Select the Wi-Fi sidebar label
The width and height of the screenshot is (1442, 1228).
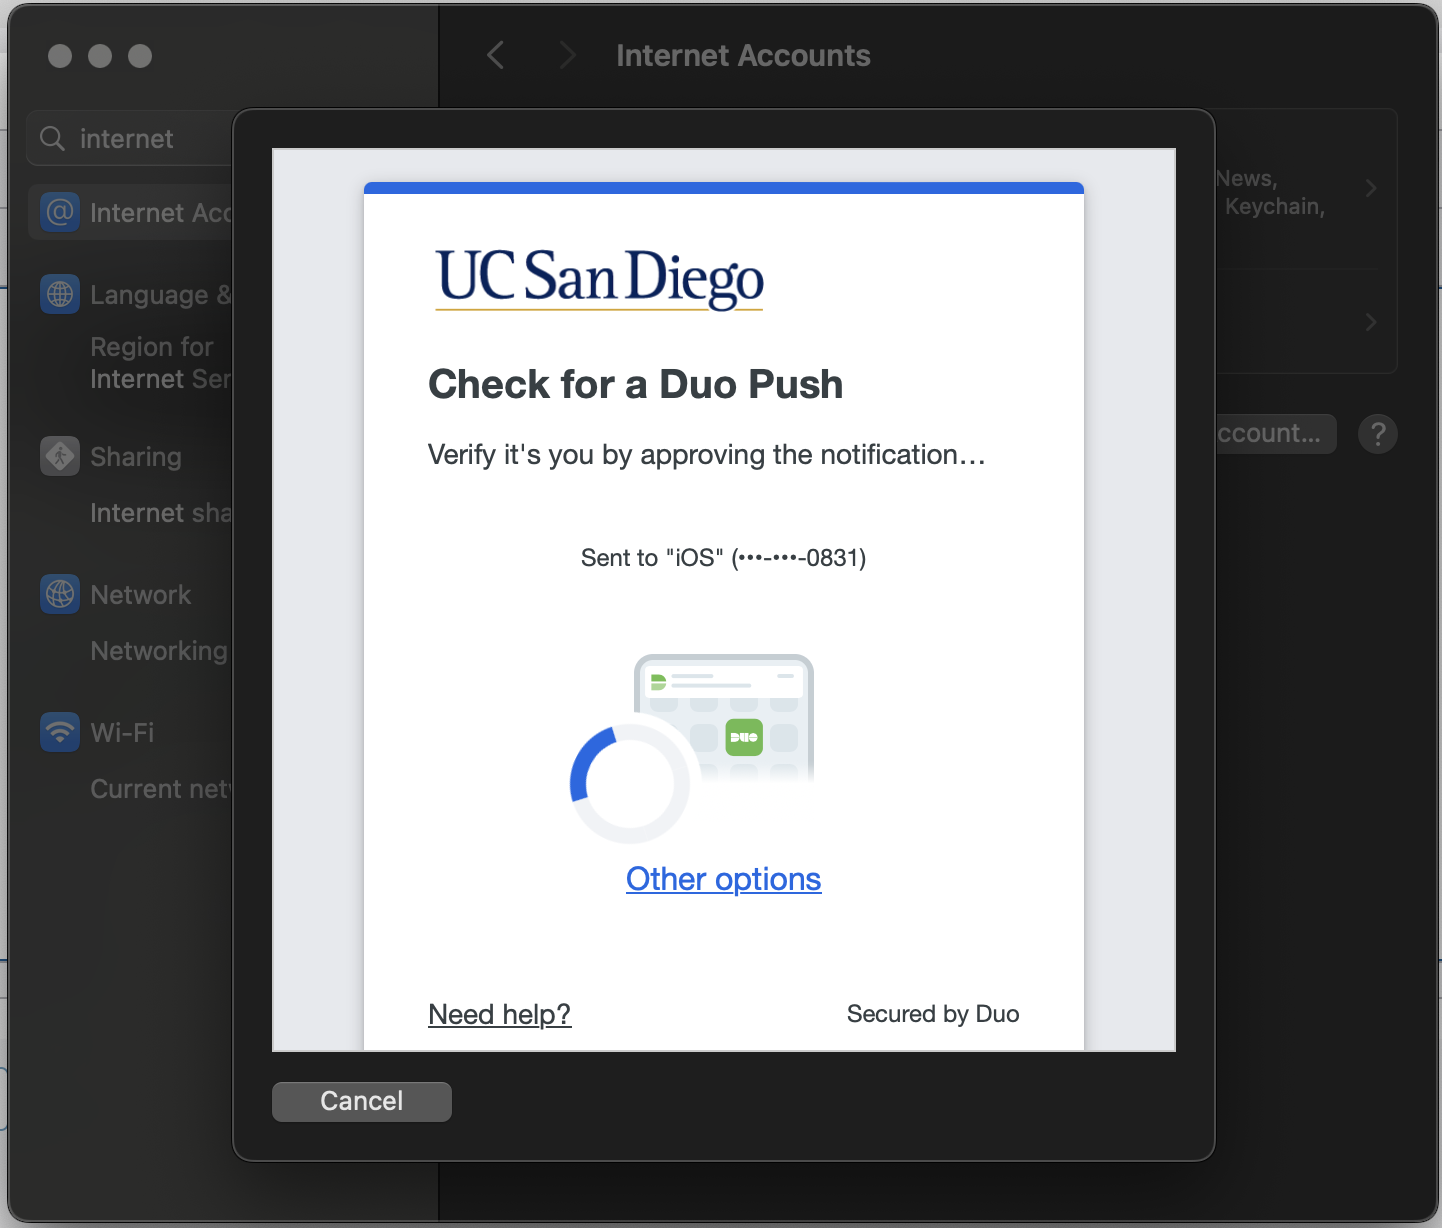tap(122, 733)
